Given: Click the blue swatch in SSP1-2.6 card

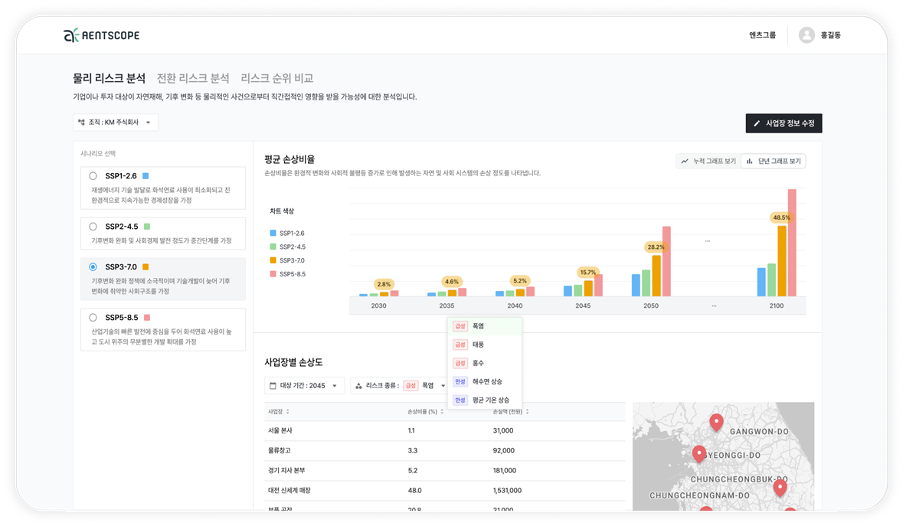Looking at the screenshot, I should (146, 176).
